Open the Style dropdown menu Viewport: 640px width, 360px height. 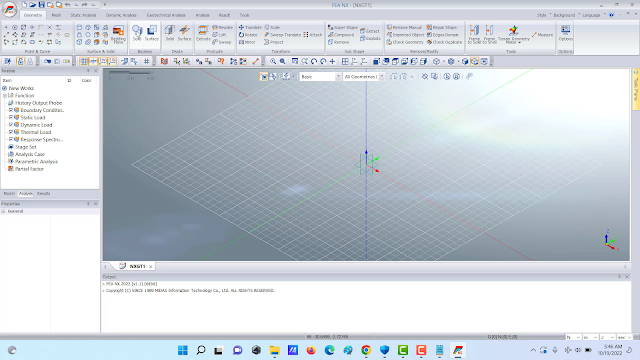point(543,15)
